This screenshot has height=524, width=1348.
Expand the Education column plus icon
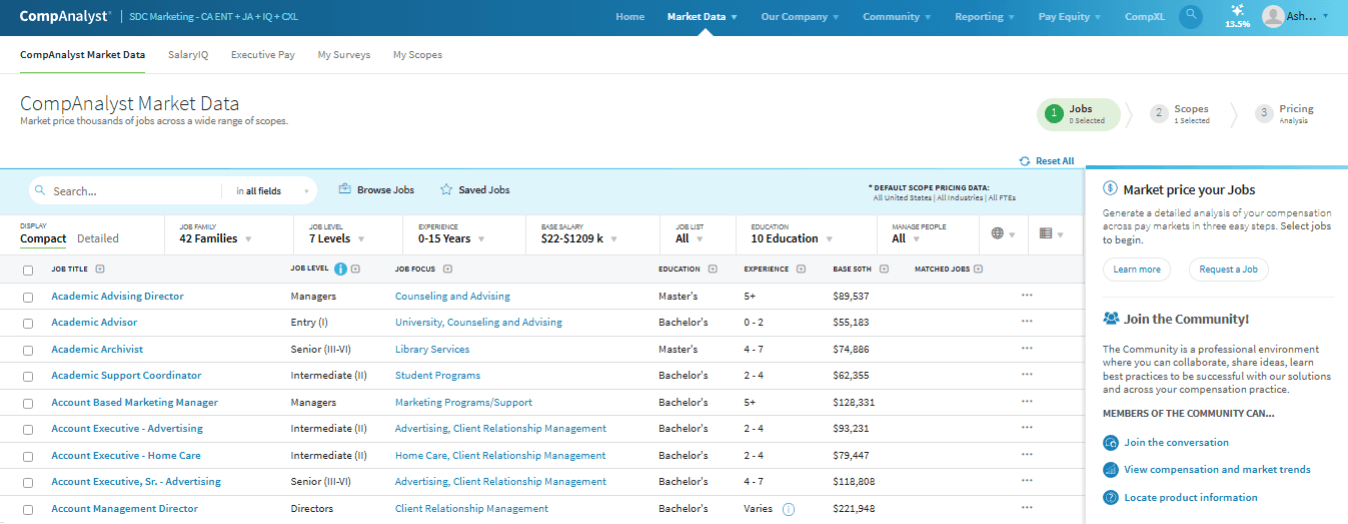point(713,269)
